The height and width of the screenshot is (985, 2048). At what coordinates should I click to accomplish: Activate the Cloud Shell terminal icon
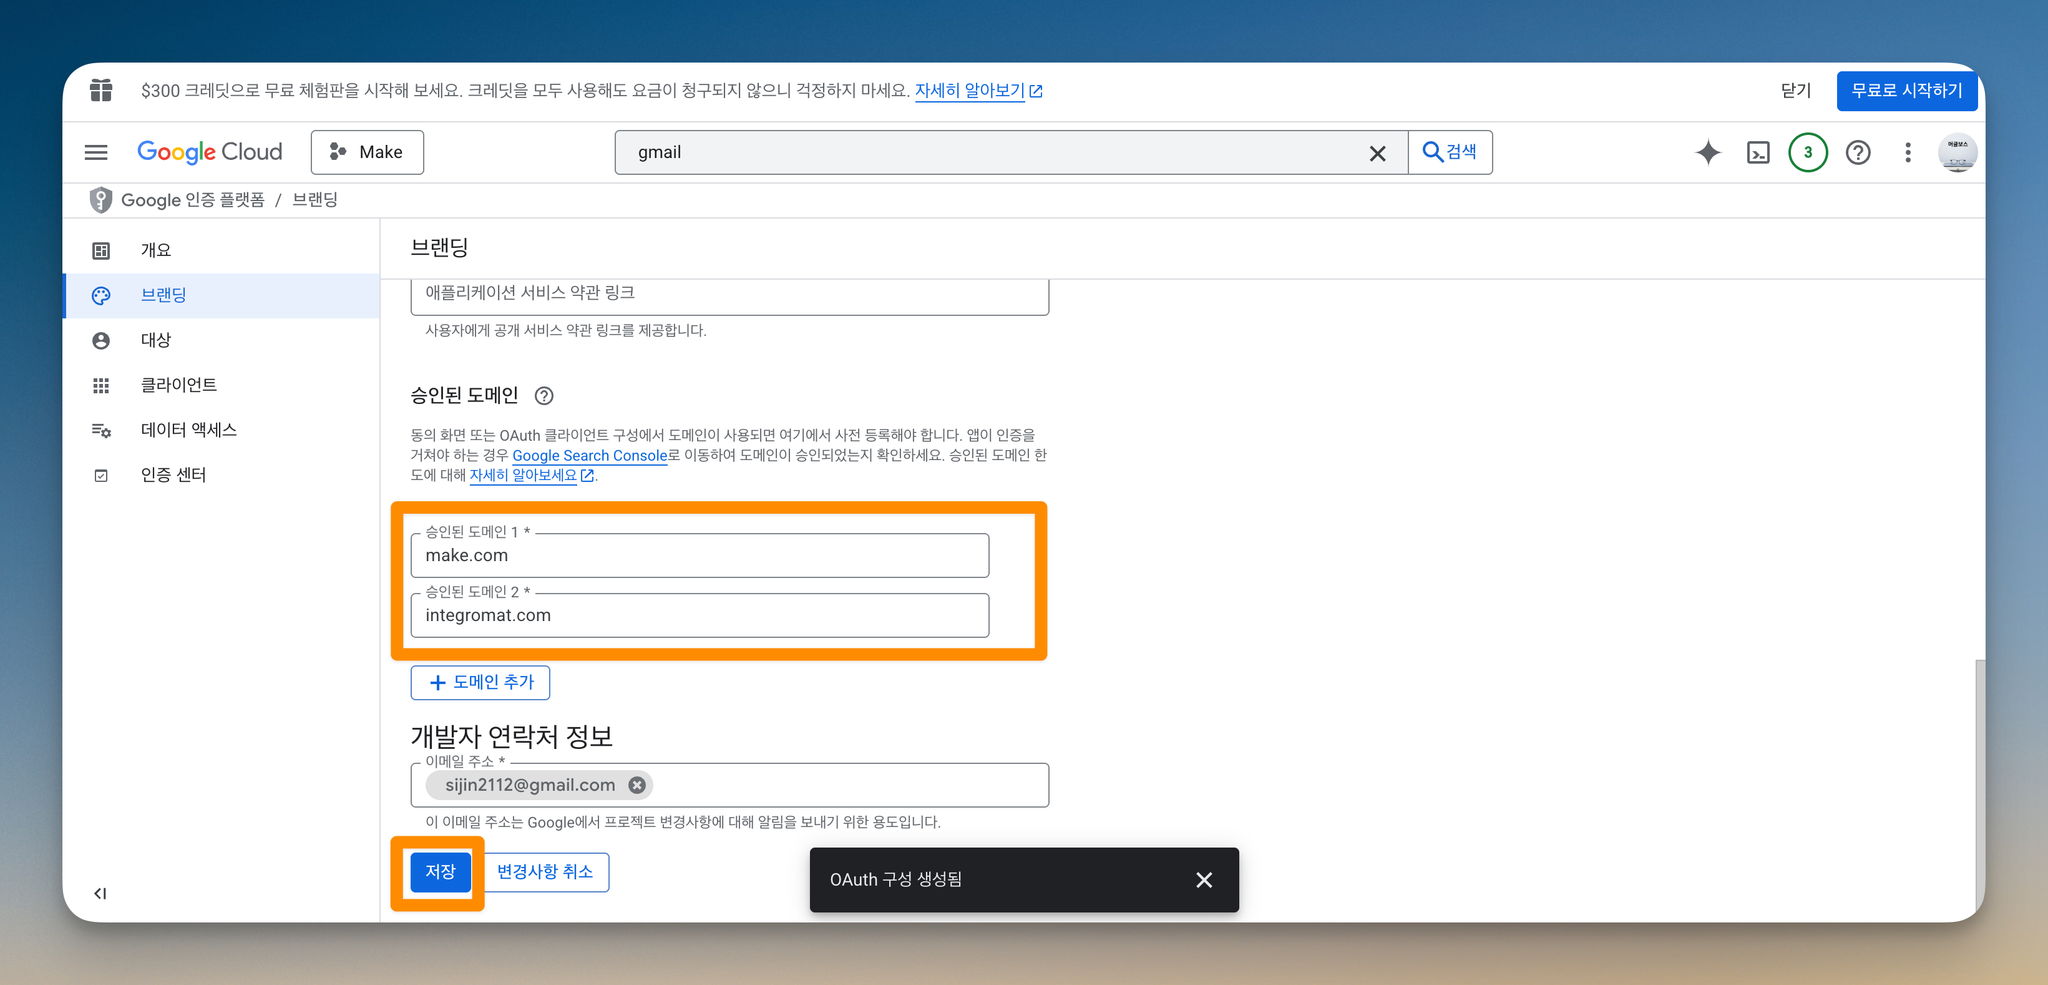pyautogui.click(x=1758, y=152)
